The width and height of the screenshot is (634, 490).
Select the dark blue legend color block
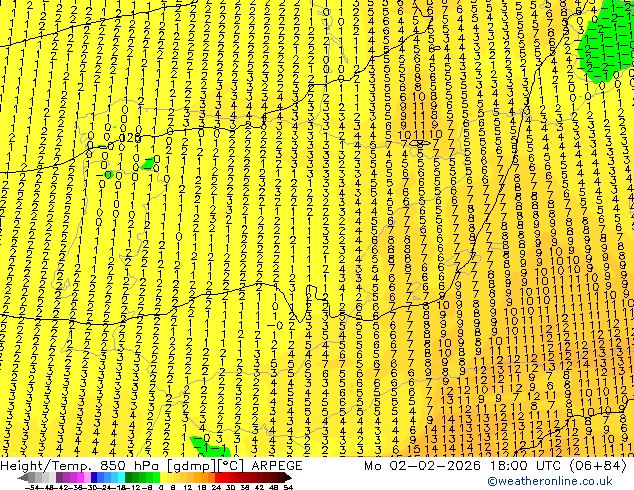pos(94,478)
